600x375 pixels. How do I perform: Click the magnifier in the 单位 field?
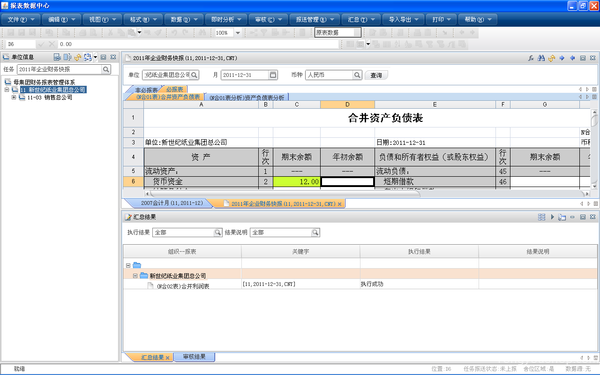click(x=194, y=75)
